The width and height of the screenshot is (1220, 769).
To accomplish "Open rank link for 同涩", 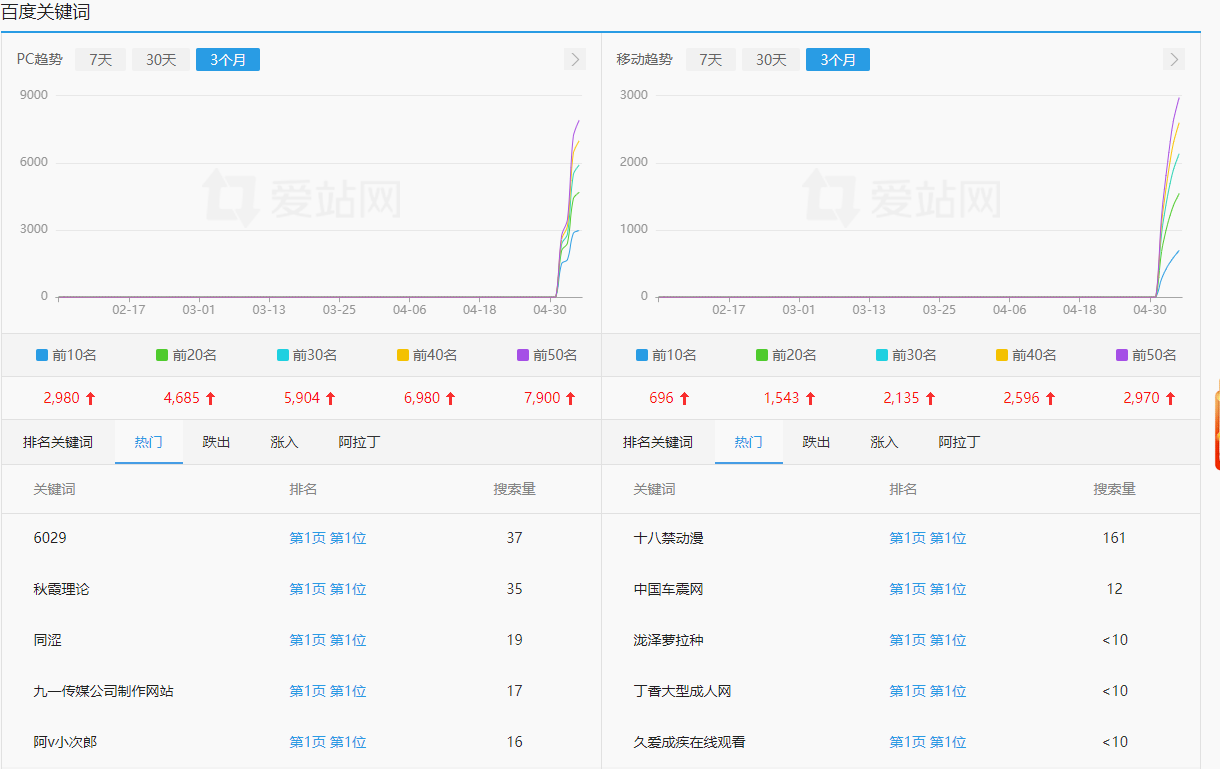I will 328,640.
